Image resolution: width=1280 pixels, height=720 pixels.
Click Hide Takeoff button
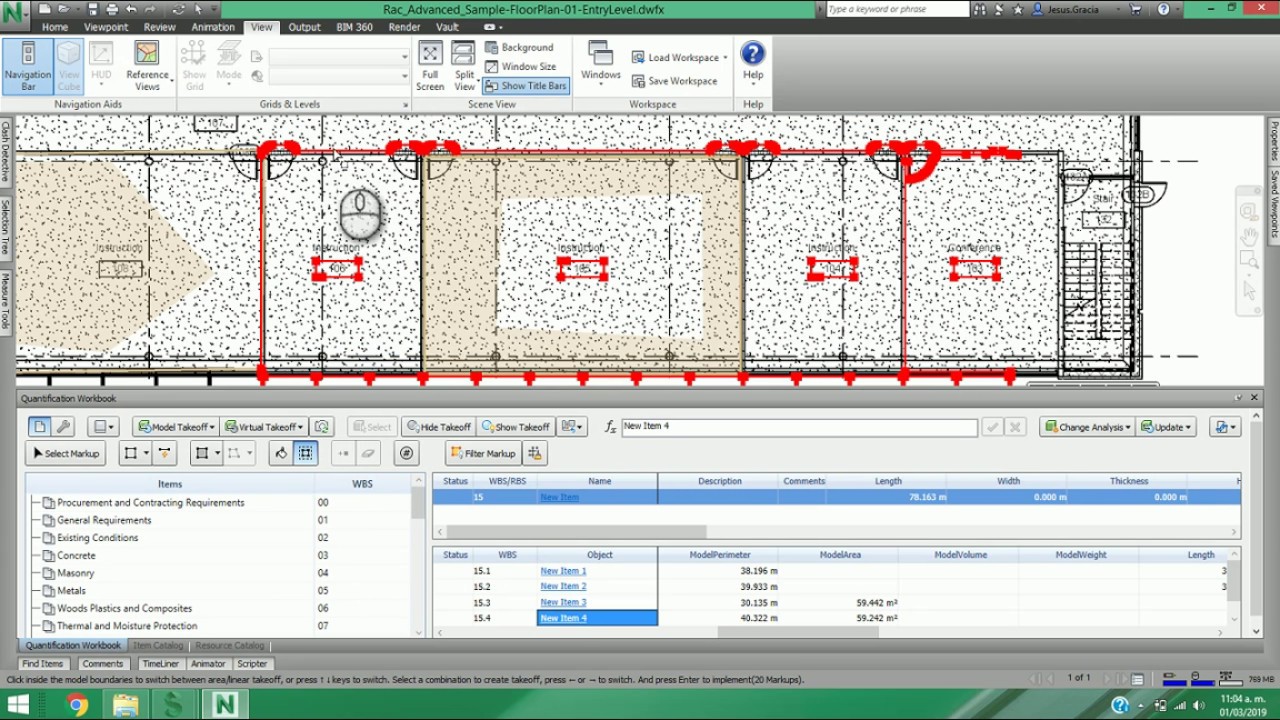coord(438,427)
